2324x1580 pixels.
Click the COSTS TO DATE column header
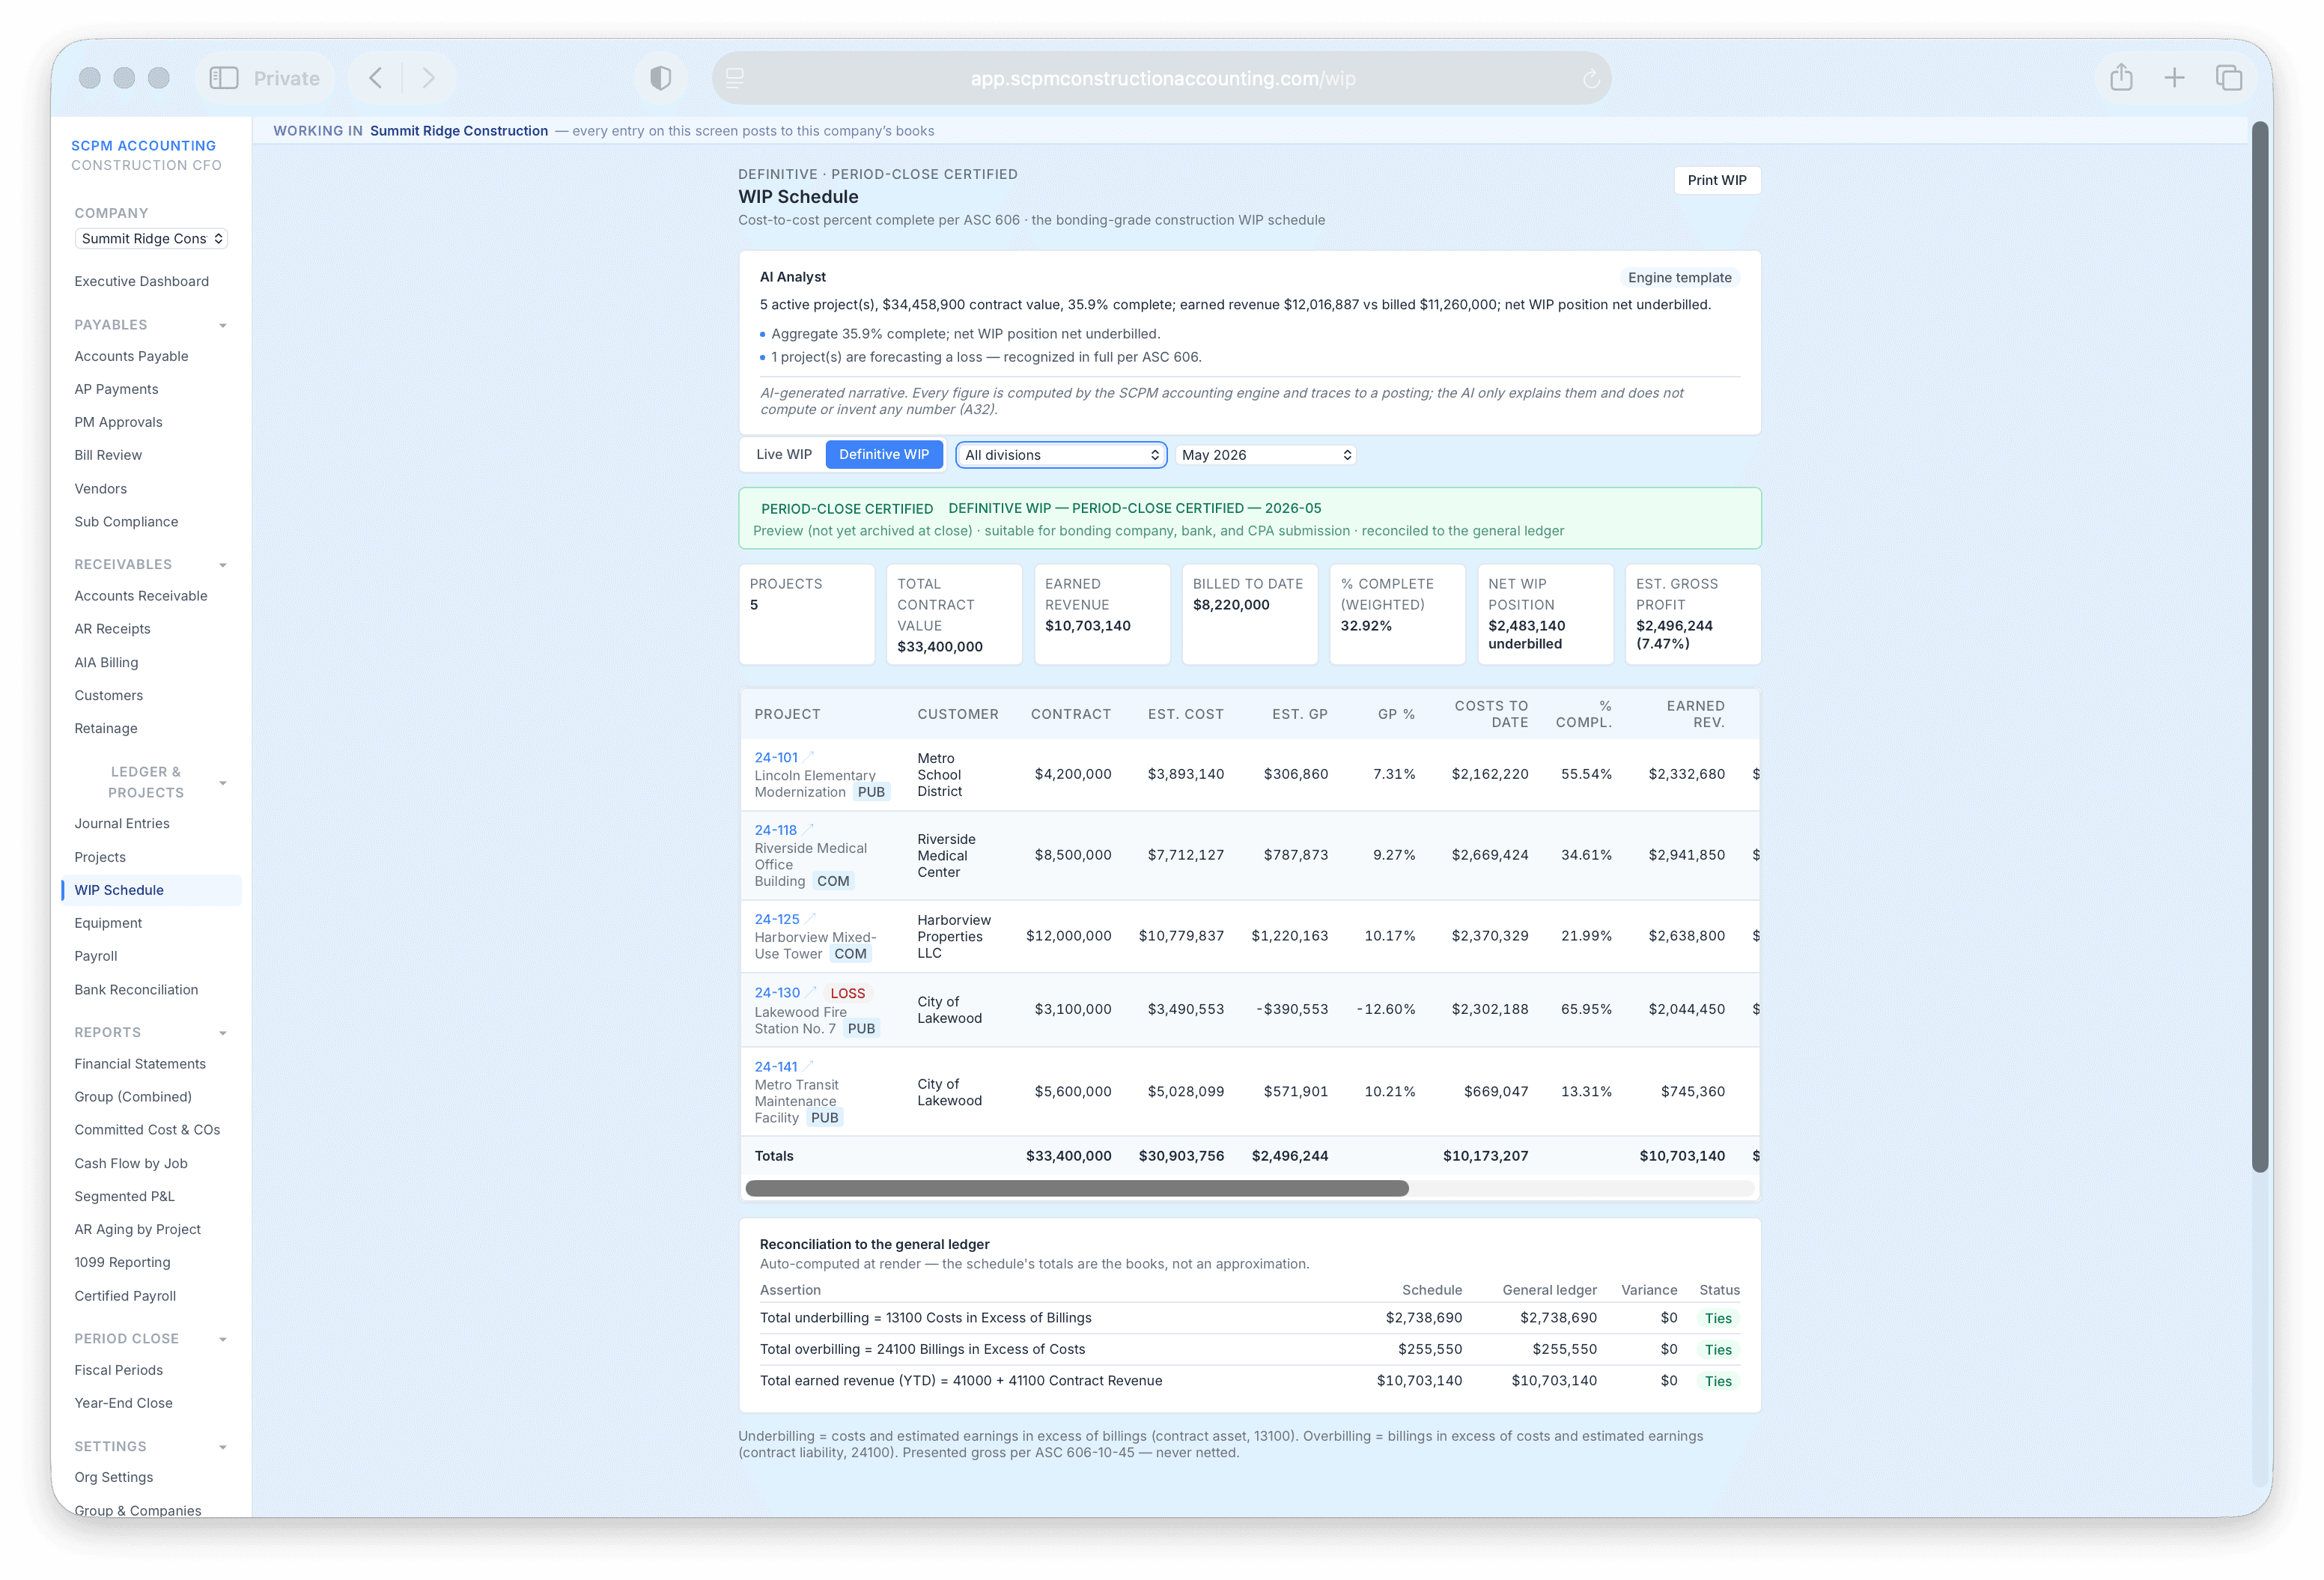pos(1491,713)
